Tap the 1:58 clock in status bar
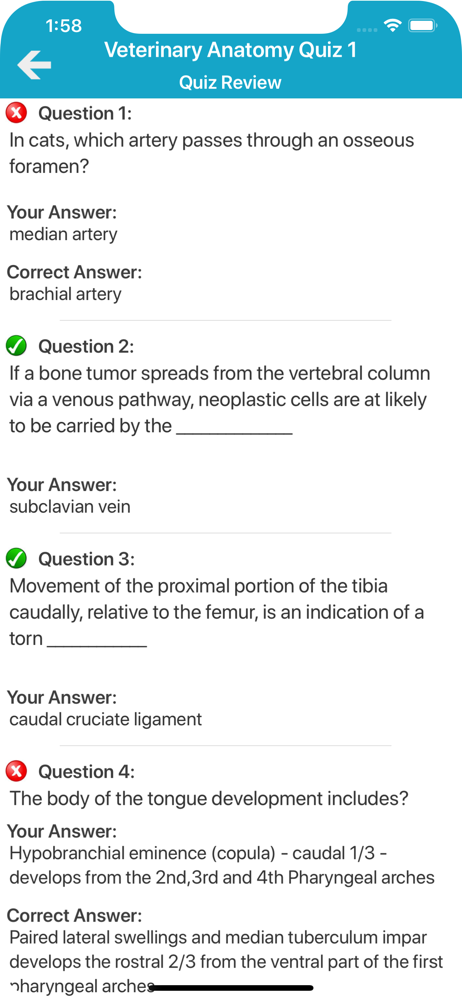Image resolution: width=462 pixels, height=1000 pixels. coord(64,26)
